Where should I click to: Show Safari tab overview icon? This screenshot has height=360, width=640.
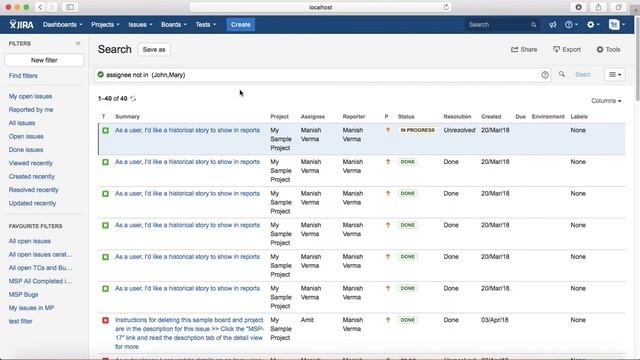click(x=618, y=7)
